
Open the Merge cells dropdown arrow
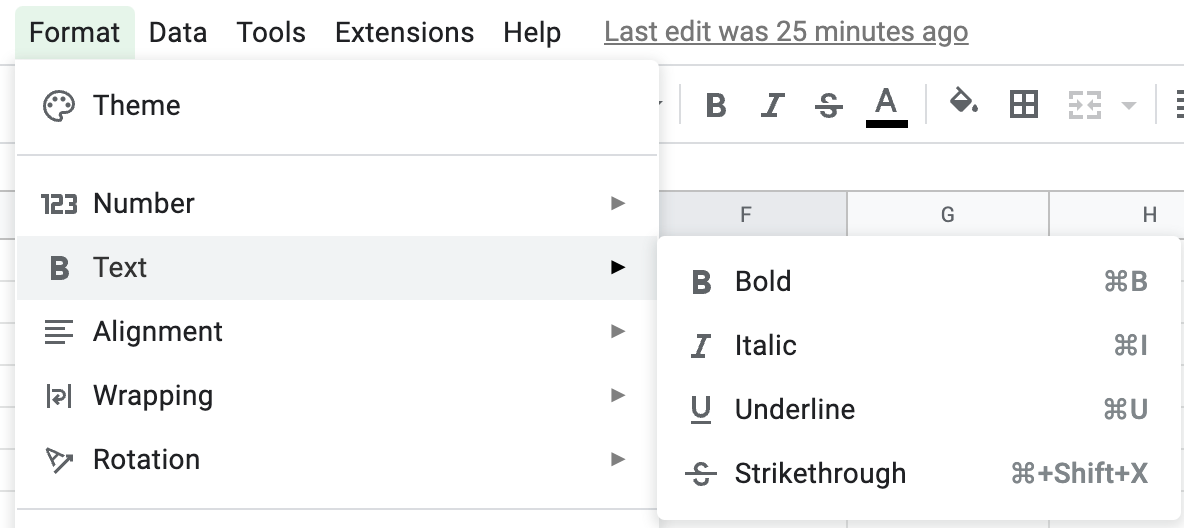tap(1129, 105)
